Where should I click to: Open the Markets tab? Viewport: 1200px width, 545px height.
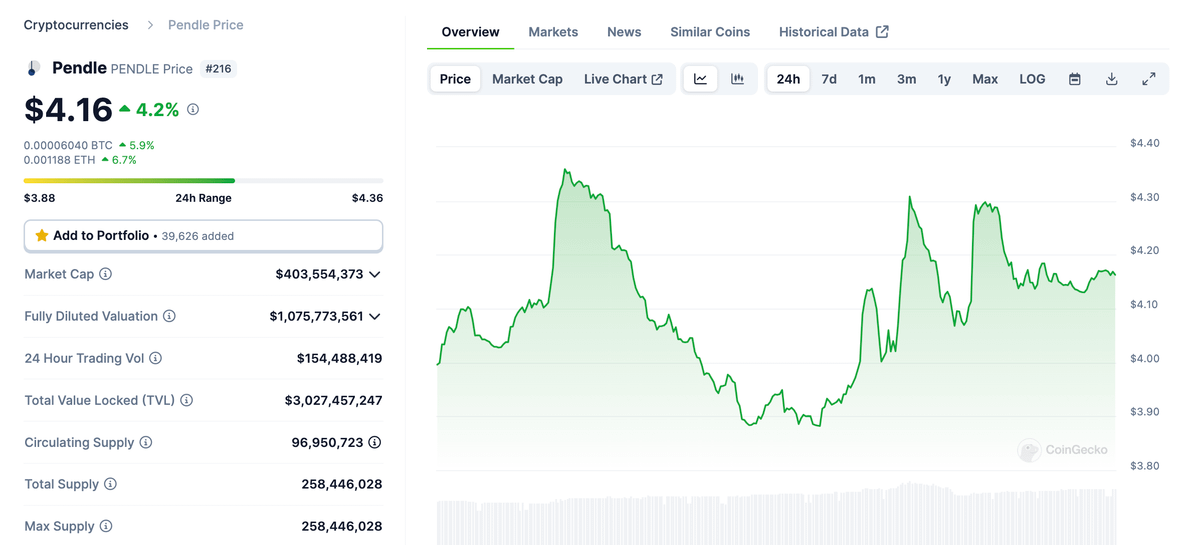click(x=553, y=32)
